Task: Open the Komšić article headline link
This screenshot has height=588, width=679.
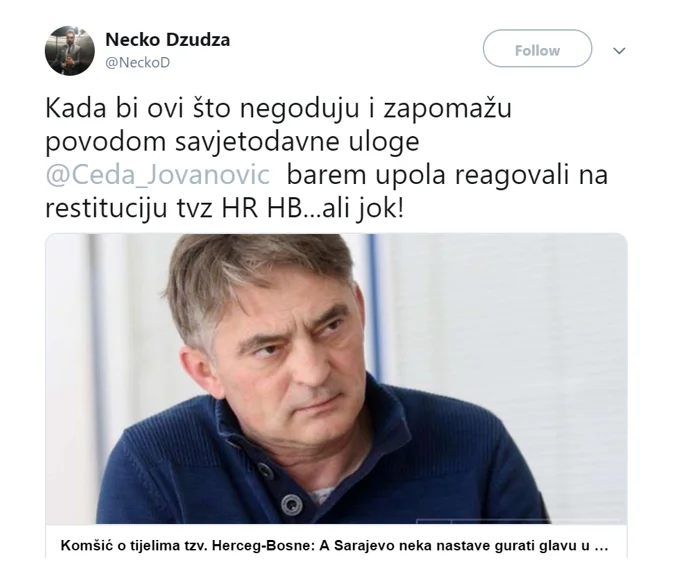Action: point(334,546)
